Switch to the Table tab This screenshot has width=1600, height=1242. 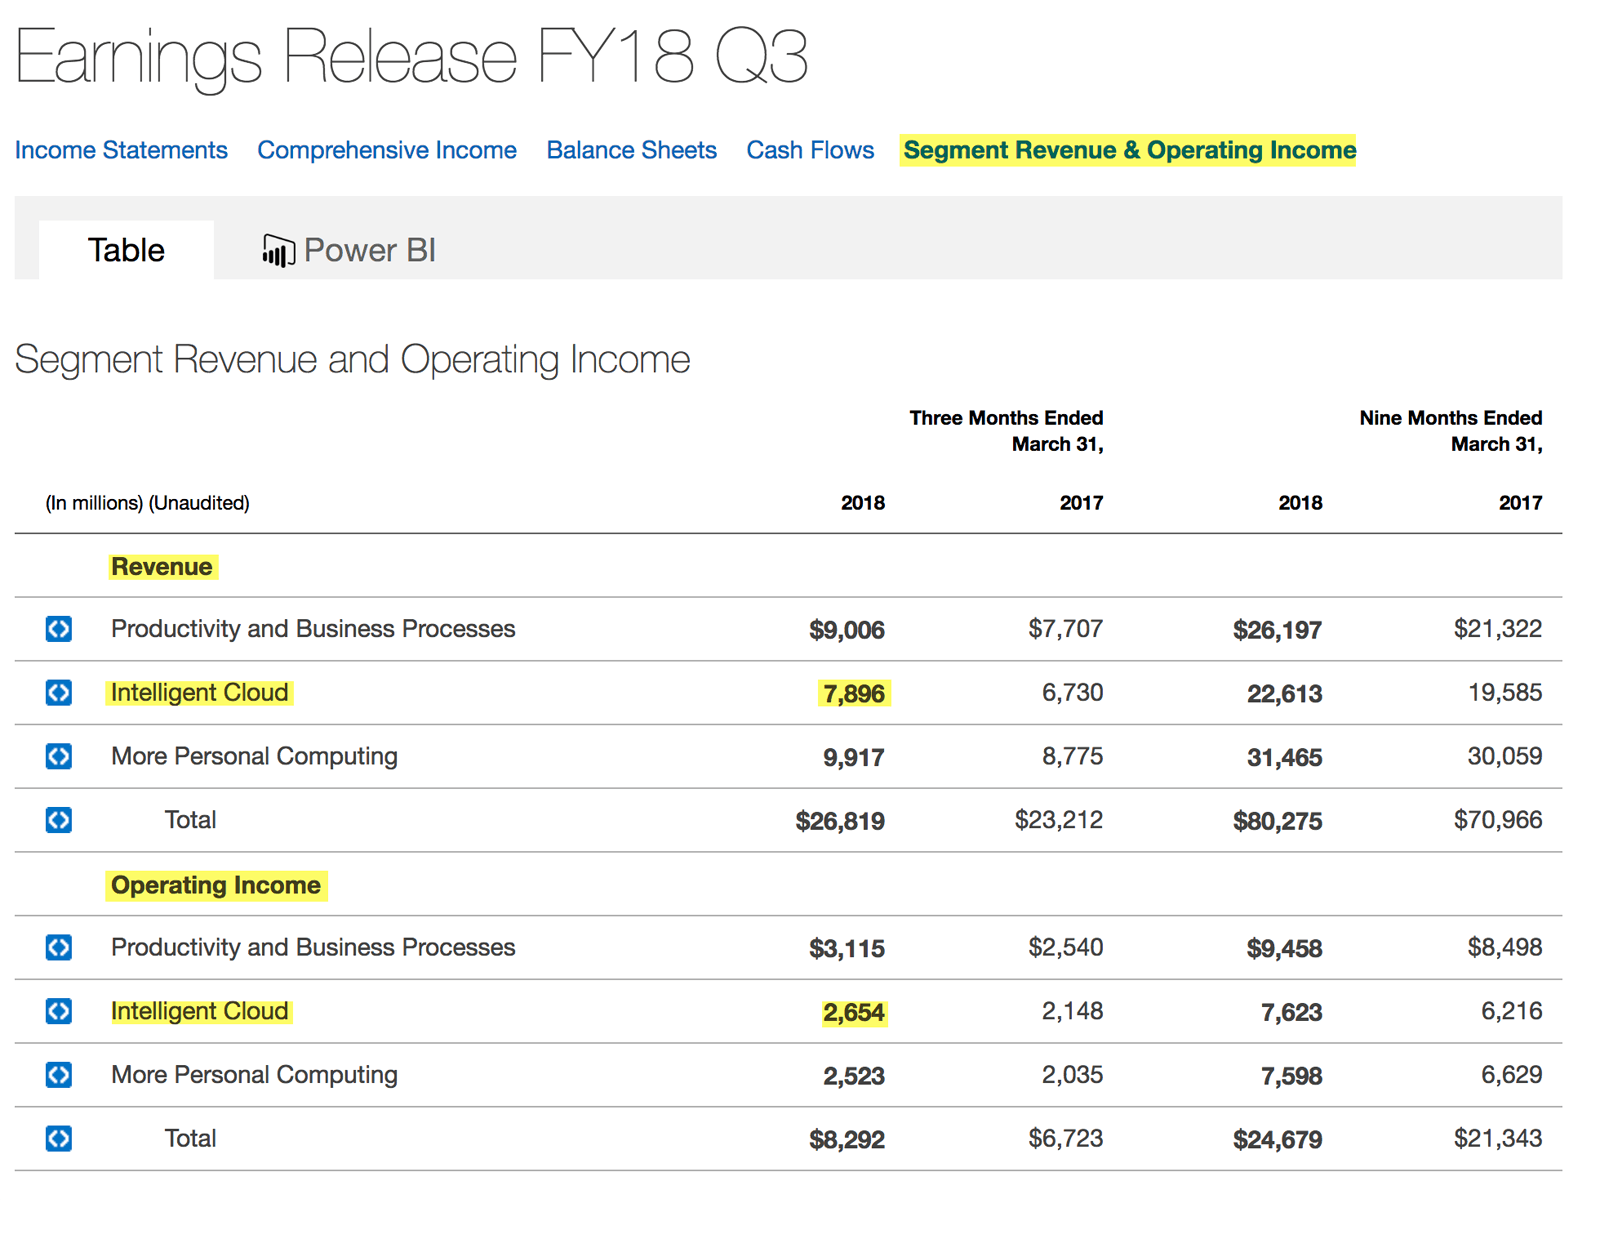(126, 250)
